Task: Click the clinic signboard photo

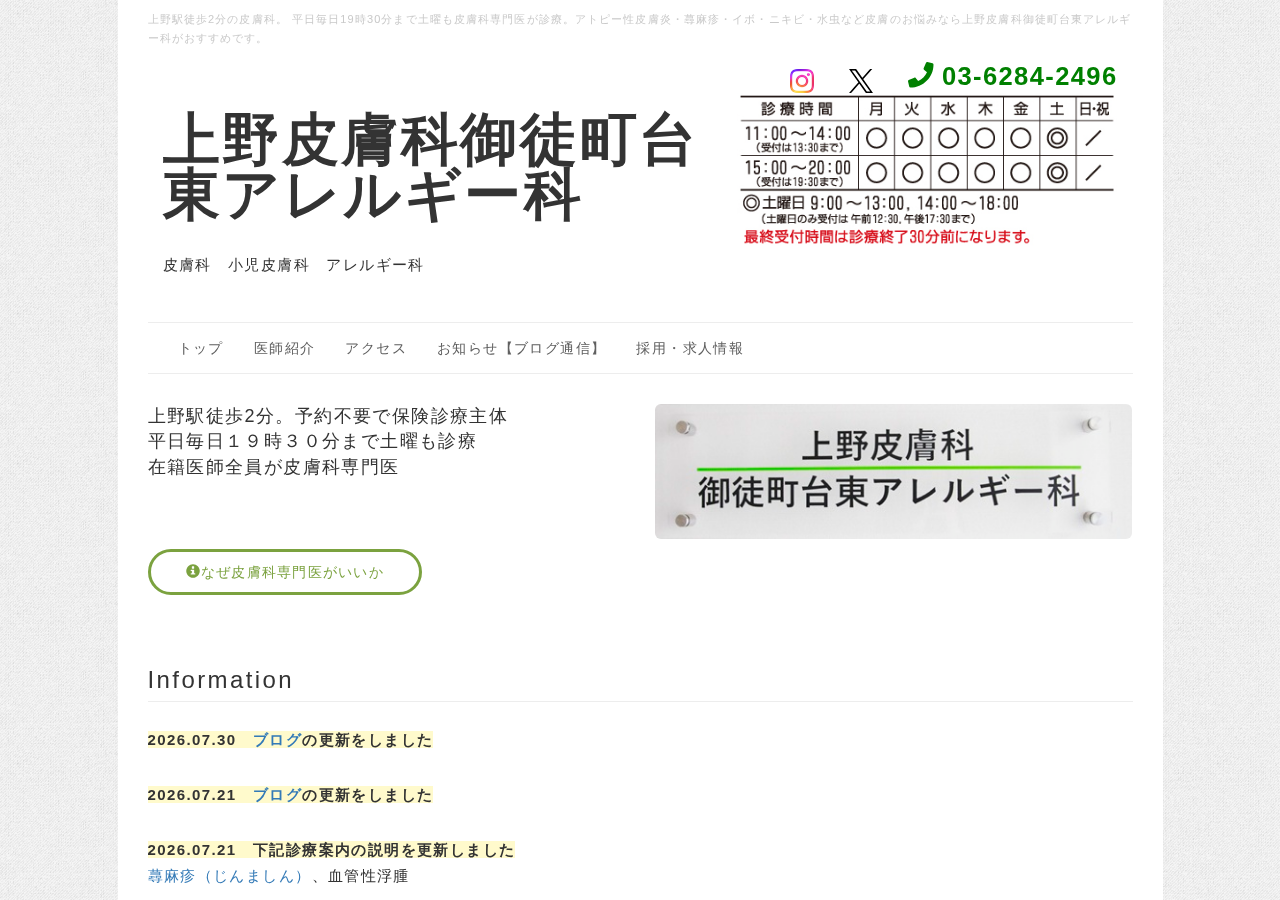Action: (893, 471)
